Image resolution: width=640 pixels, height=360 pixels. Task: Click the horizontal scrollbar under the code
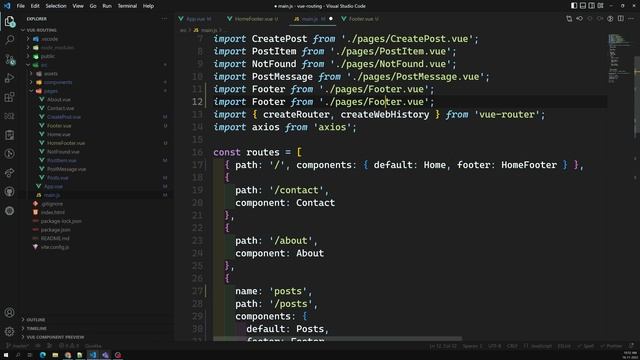coord(338,338)
